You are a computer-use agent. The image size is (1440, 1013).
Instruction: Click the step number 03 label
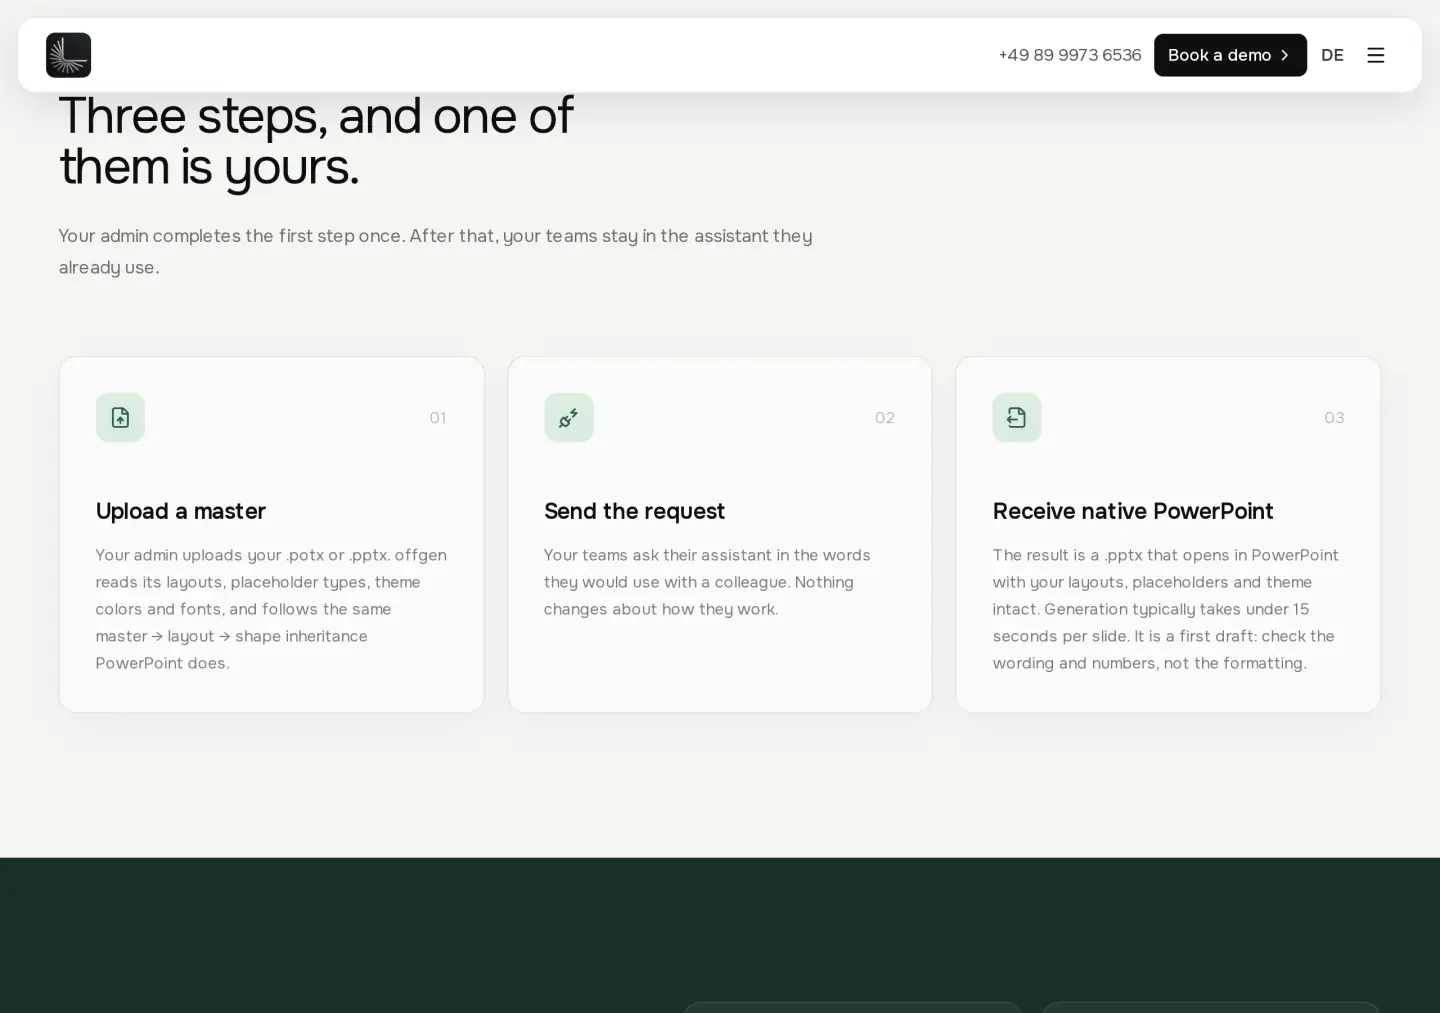pos(1334,418)
